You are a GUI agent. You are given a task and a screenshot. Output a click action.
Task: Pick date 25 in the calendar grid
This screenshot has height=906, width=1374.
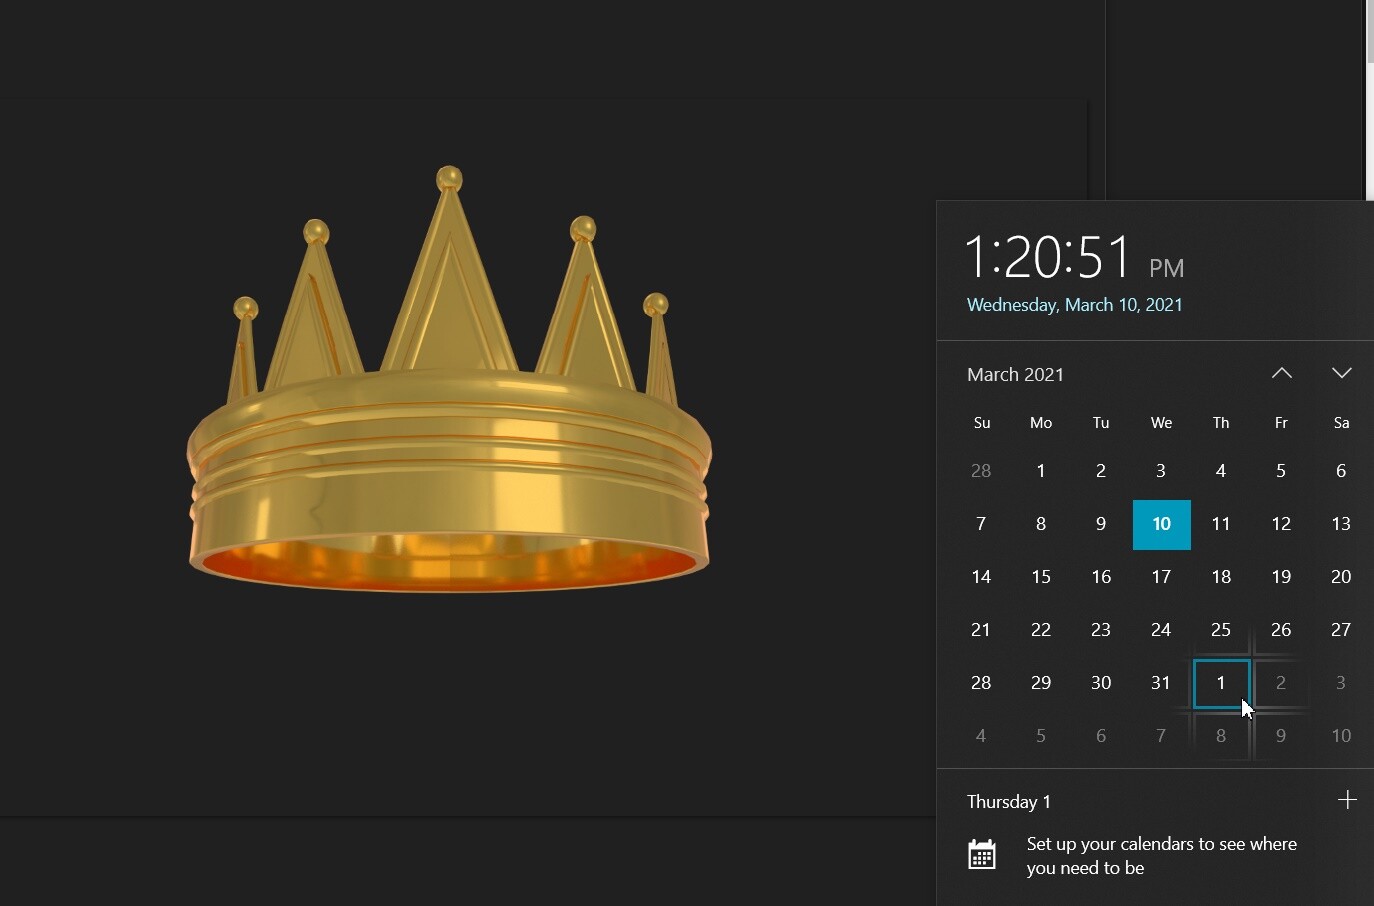click(x=1221, y=630)
